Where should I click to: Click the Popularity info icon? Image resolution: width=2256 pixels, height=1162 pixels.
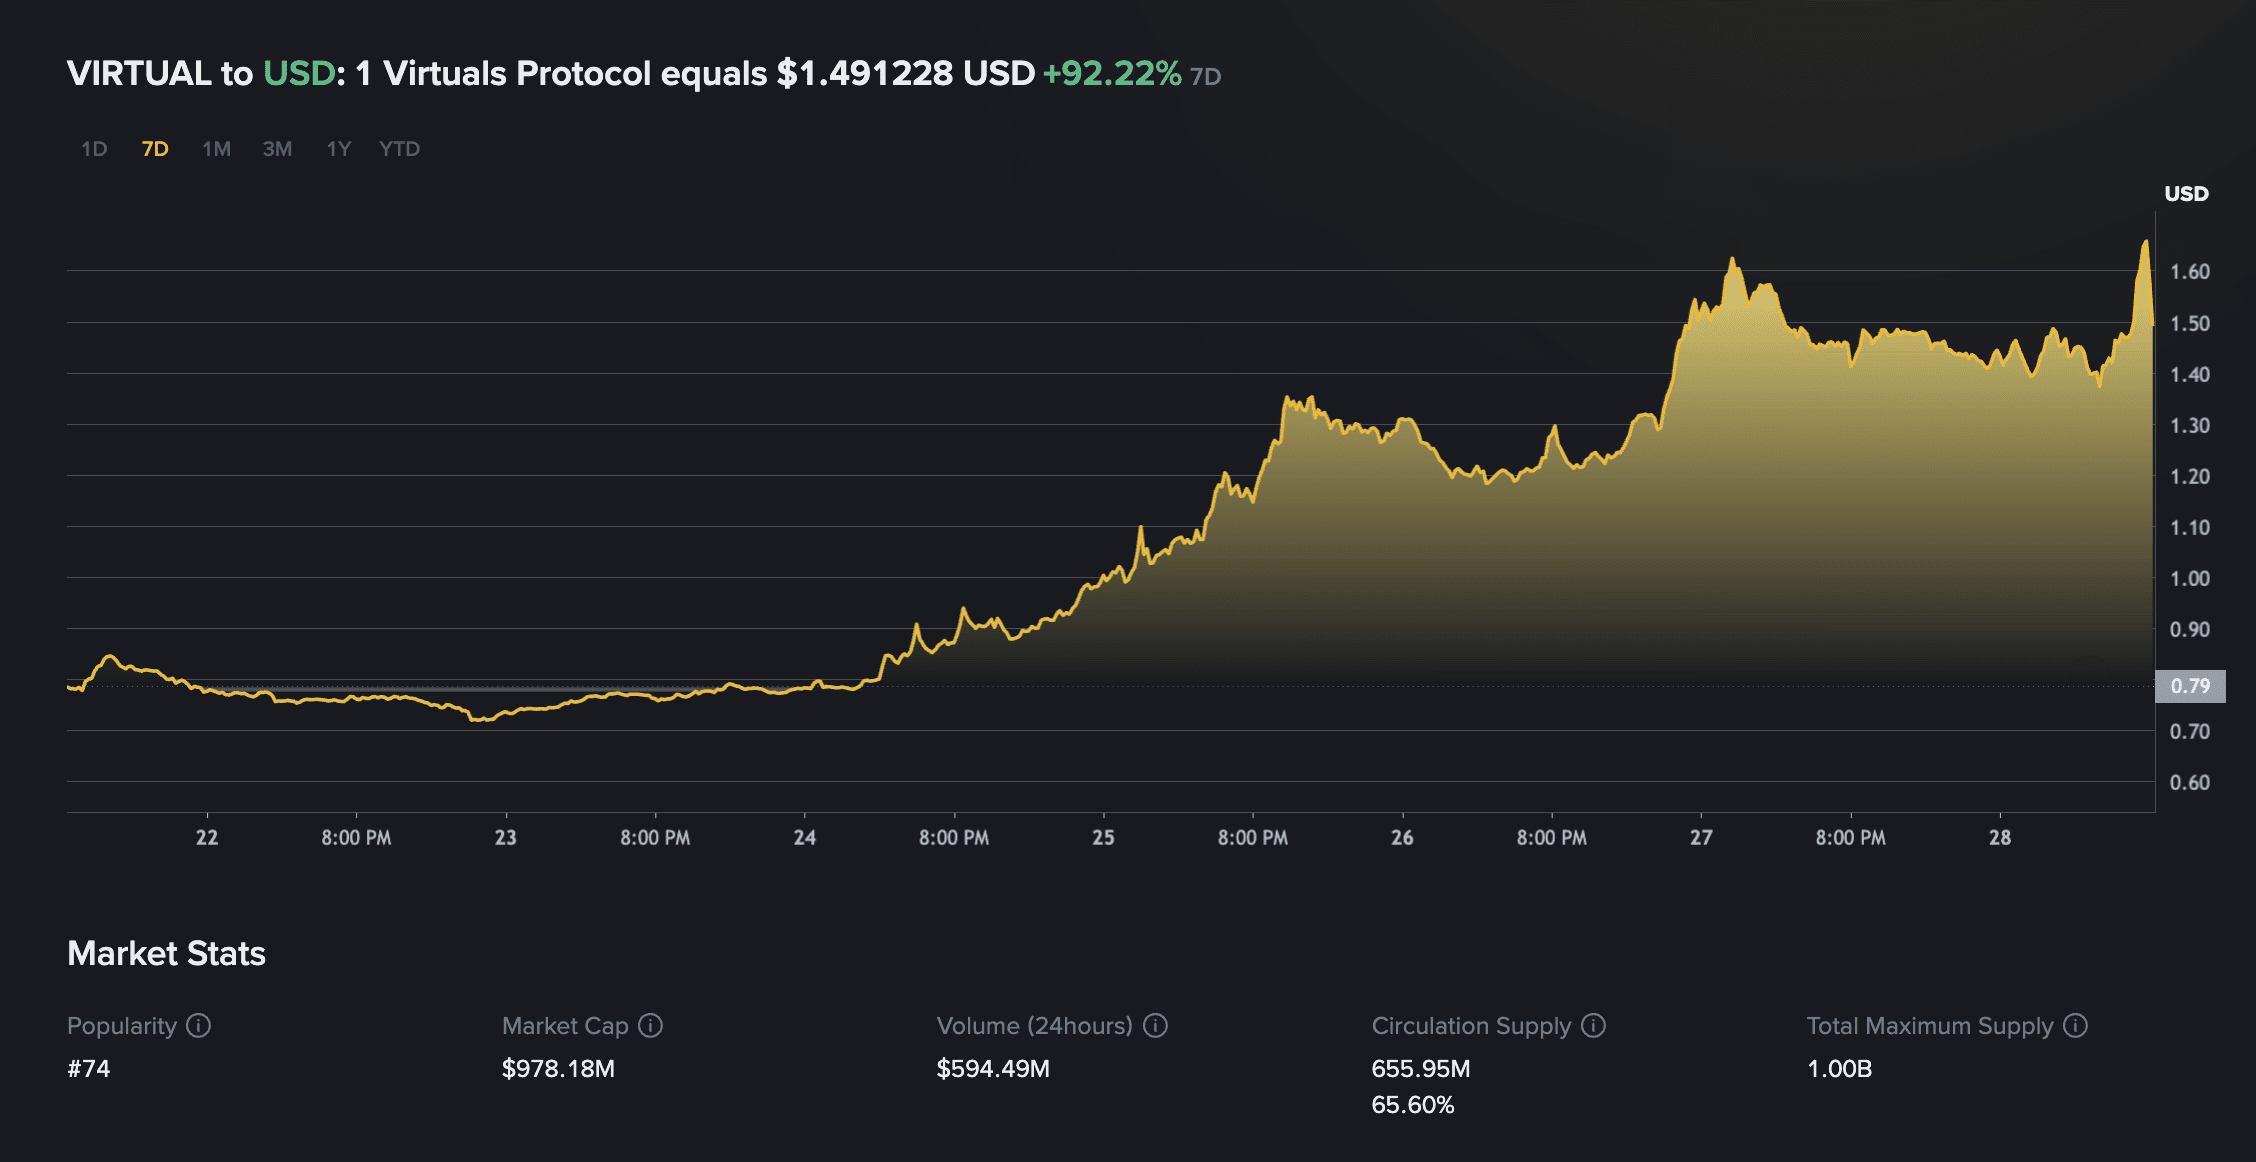coord(199,1026)
